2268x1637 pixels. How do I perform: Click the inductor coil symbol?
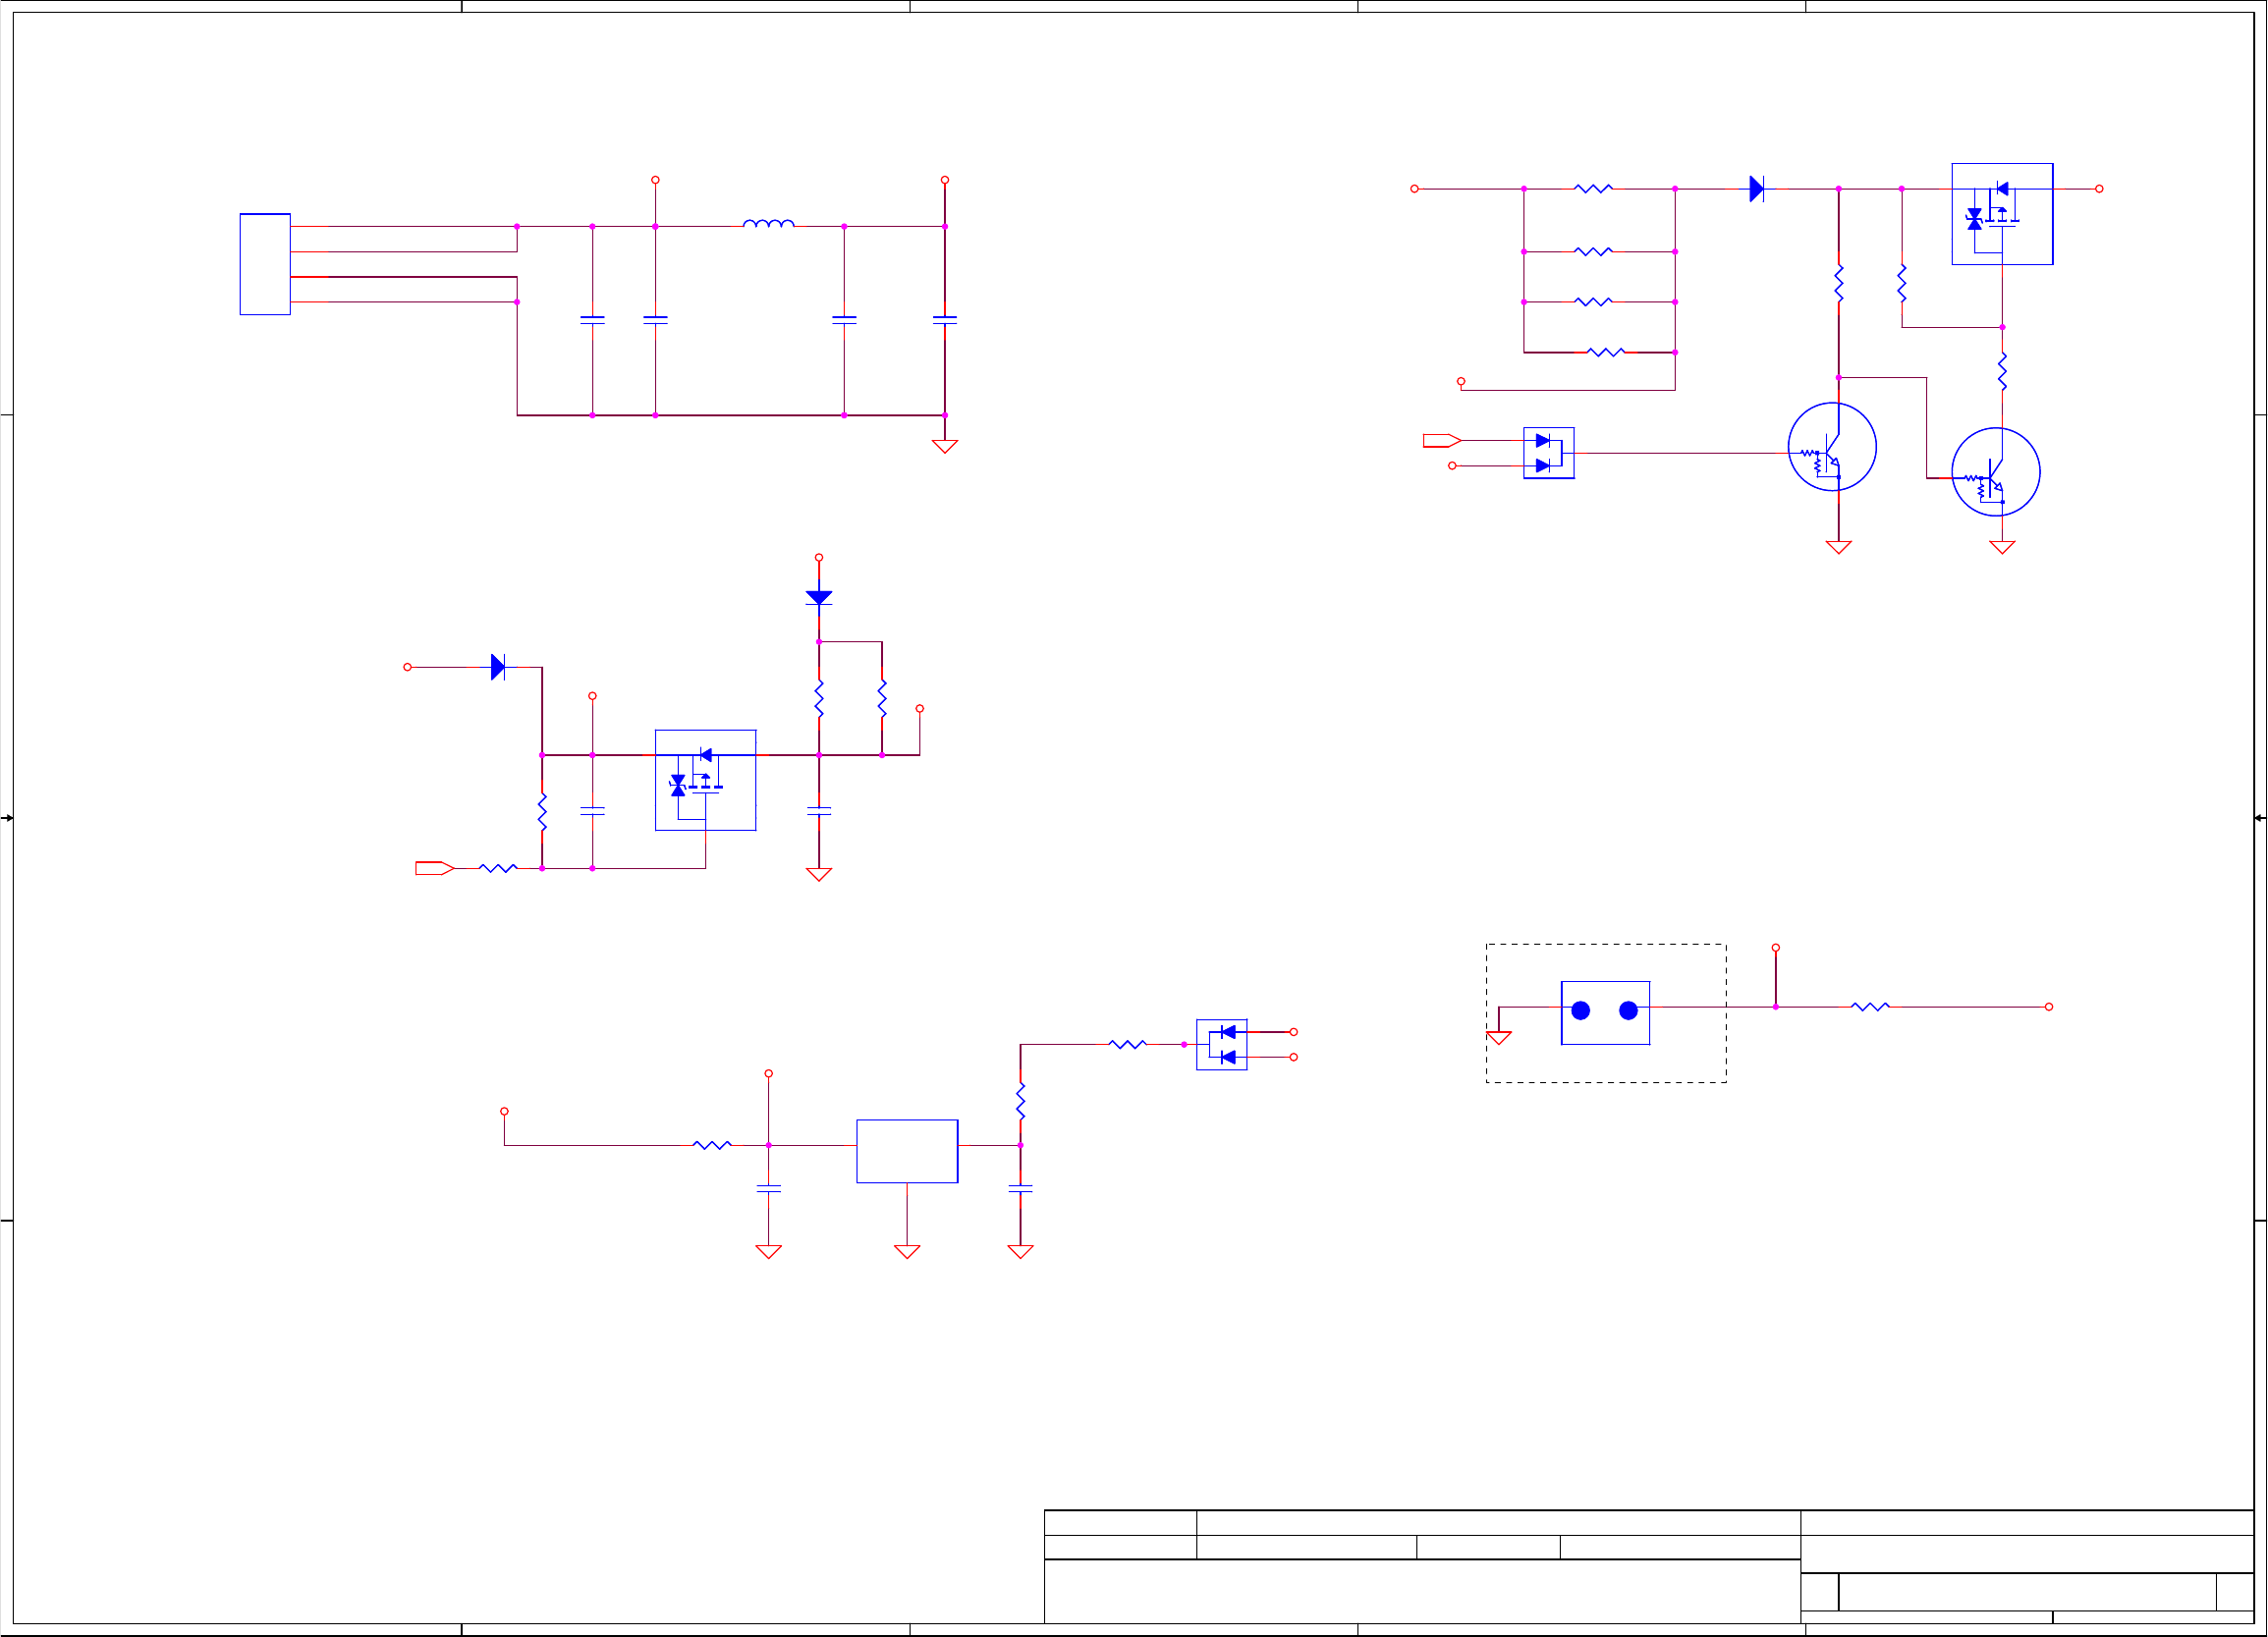pos(768,224)
